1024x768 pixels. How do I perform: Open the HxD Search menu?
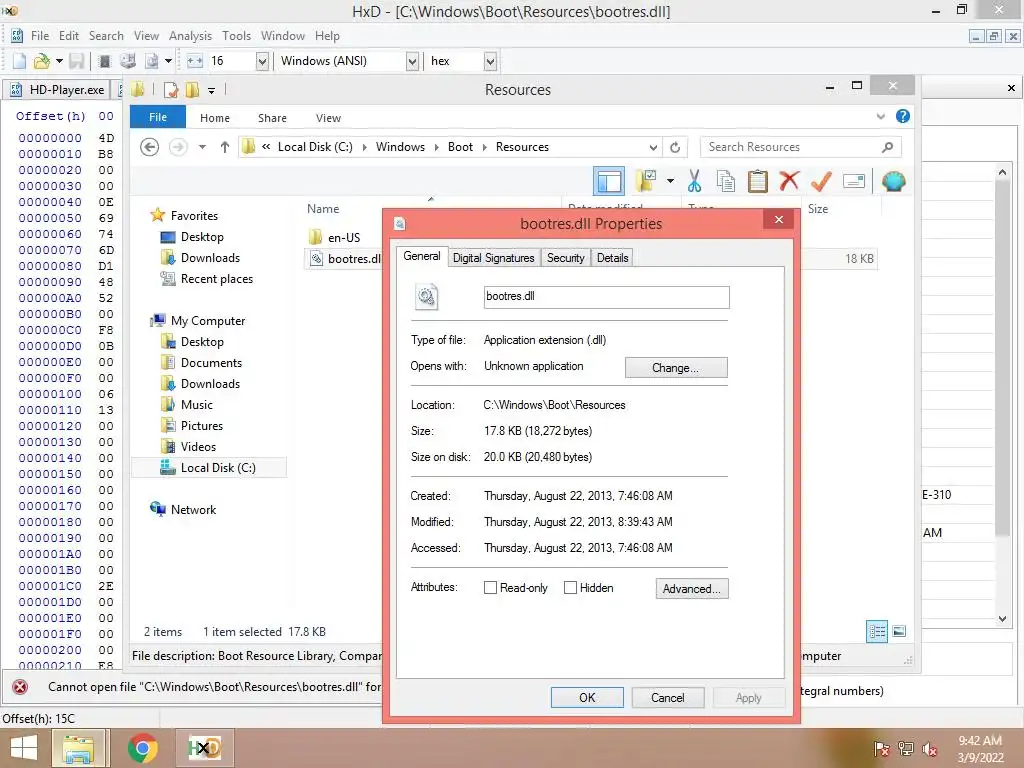click(x=106, y=36)
